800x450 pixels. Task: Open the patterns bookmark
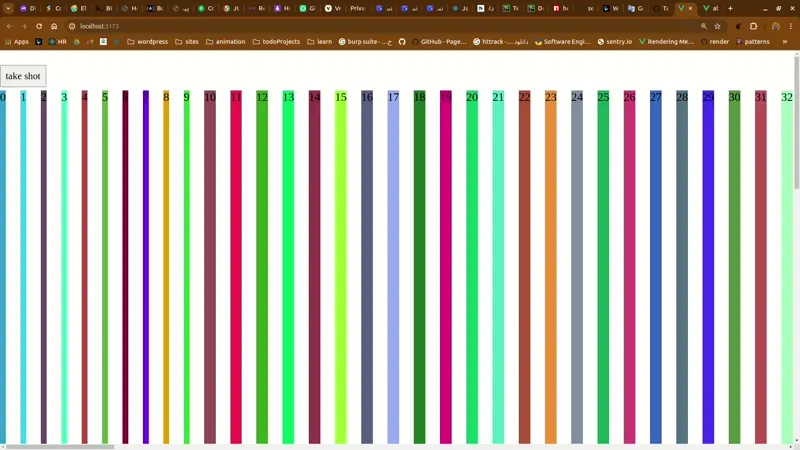point(753,42)
